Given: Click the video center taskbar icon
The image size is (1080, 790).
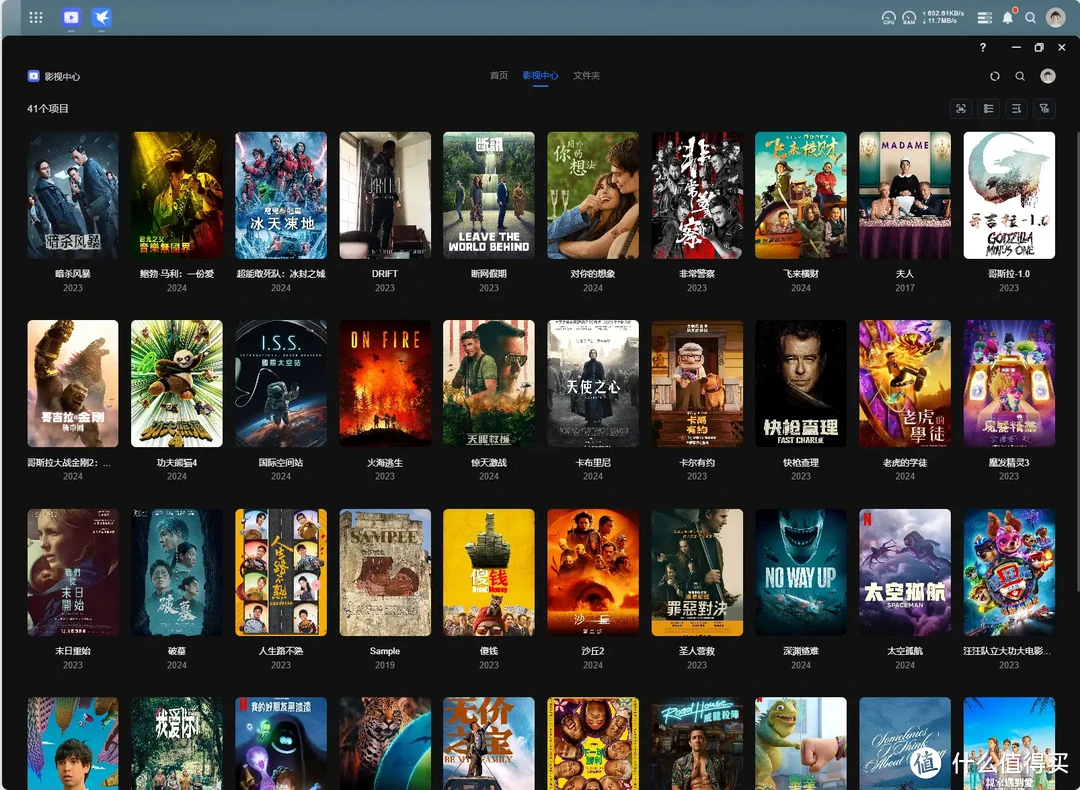Looking at the screenshot, I should click(71, 17).
